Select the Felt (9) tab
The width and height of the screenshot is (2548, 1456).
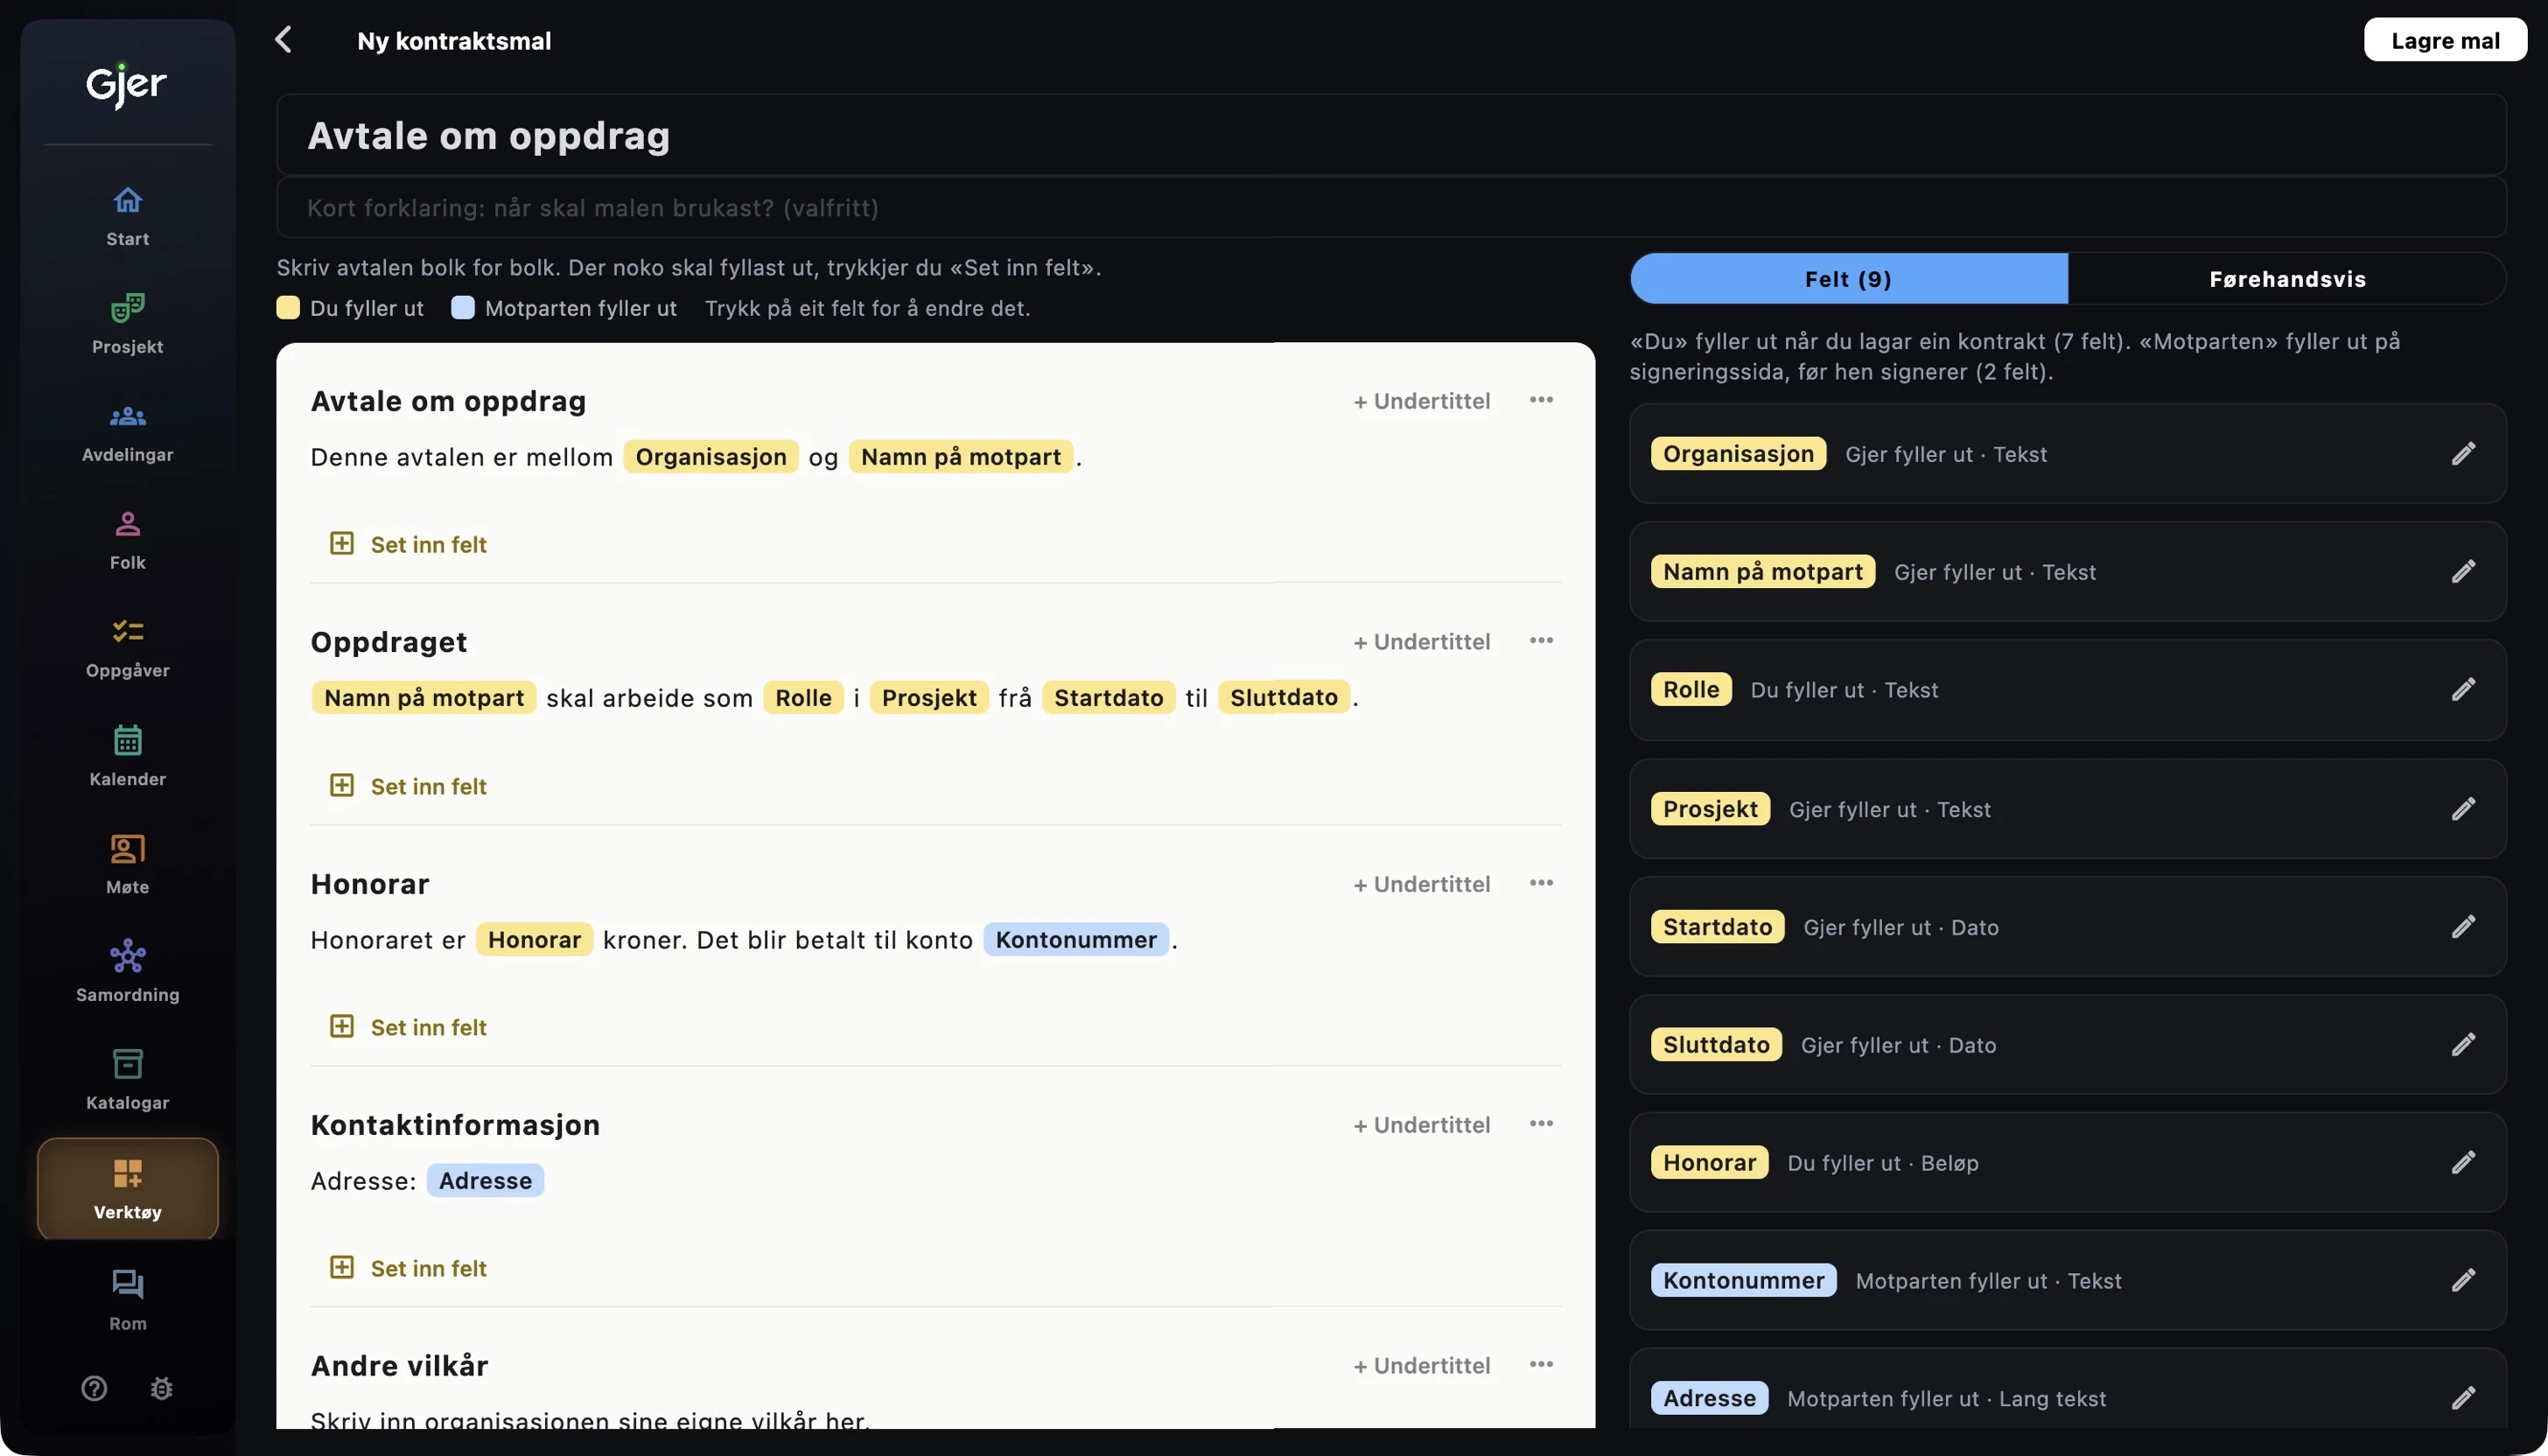[1848, 279]
